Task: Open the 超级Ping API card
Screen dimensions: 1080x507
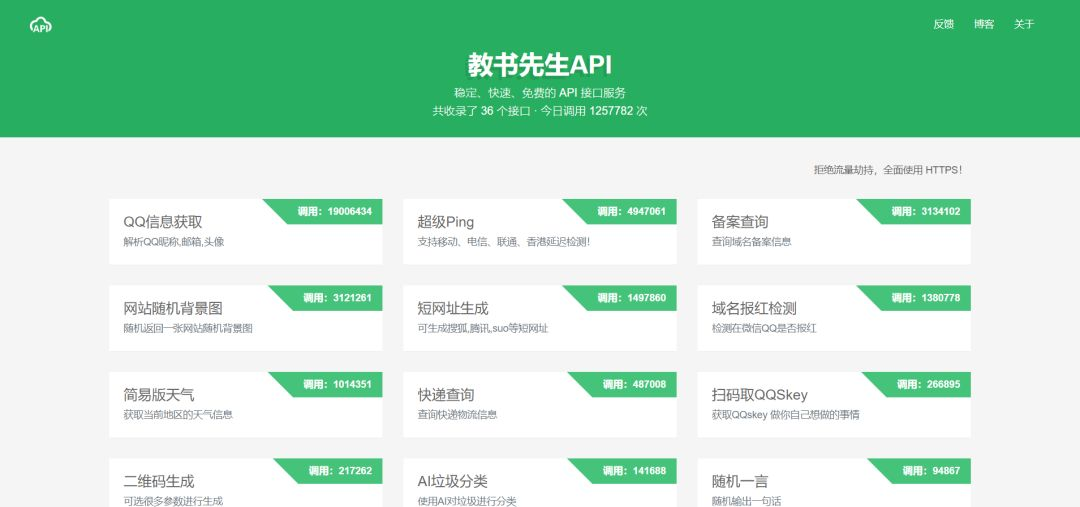Action: click(539, 231)
